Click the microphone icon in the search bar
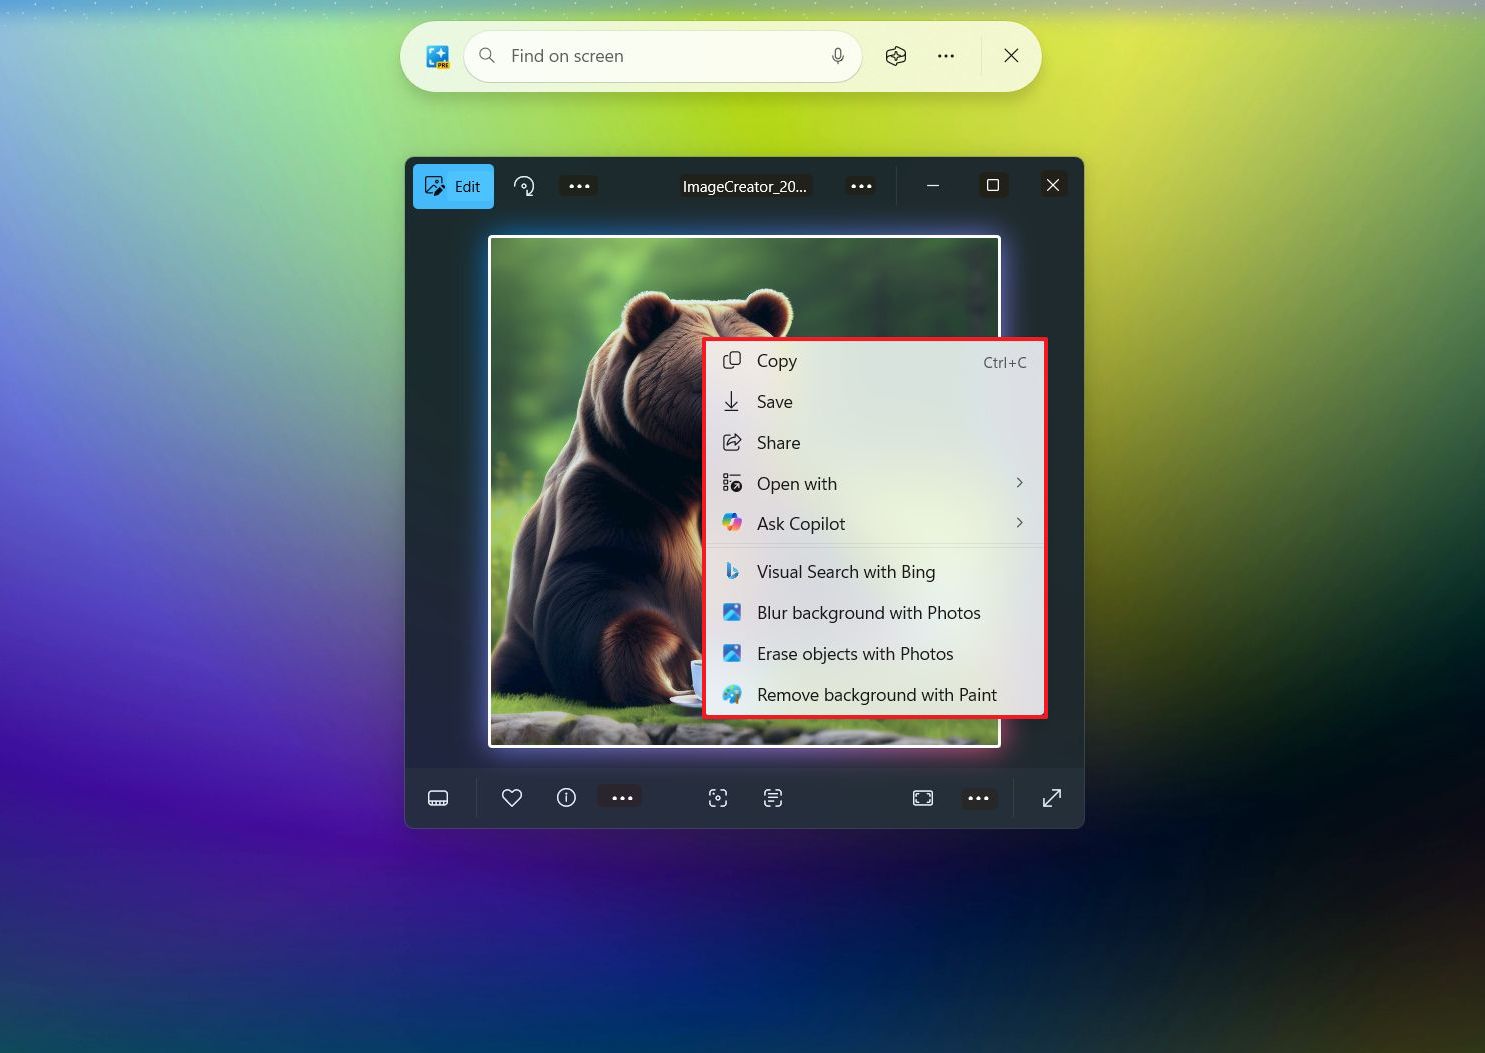 point(837,56)
